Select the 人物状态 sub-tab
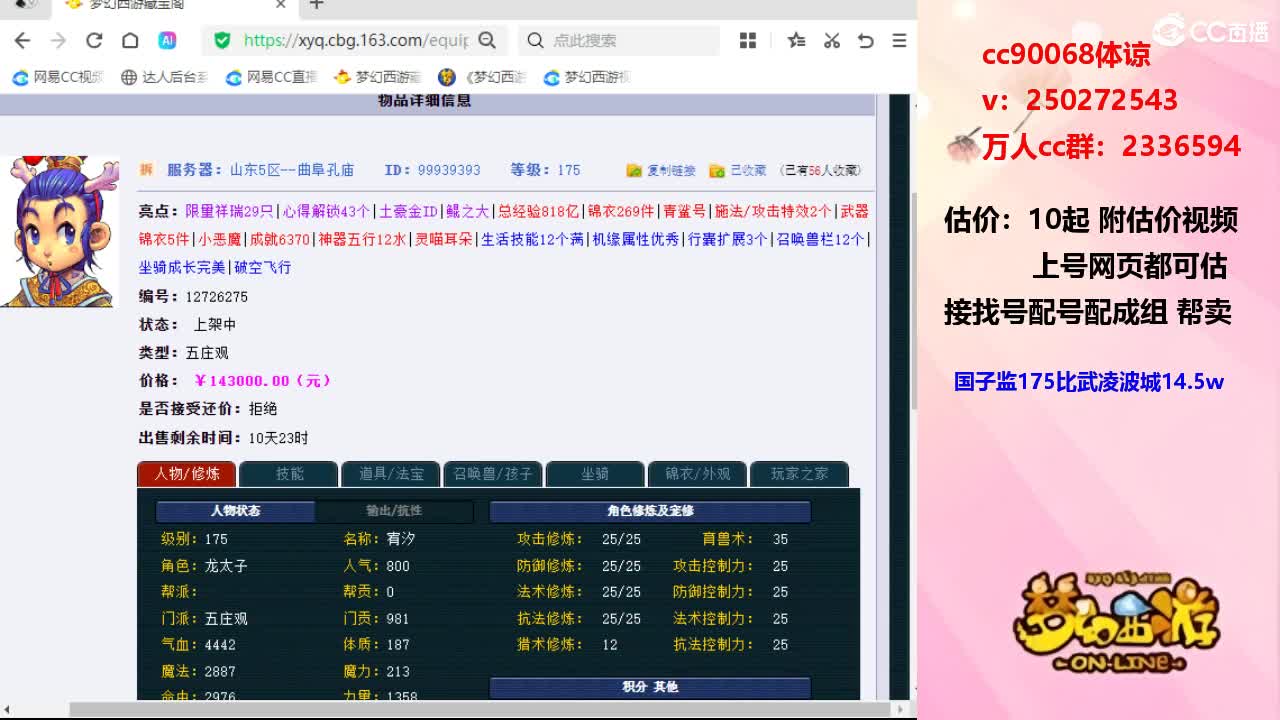The width and height of the screenshot is (1280, 720). (x=236, y=511)
